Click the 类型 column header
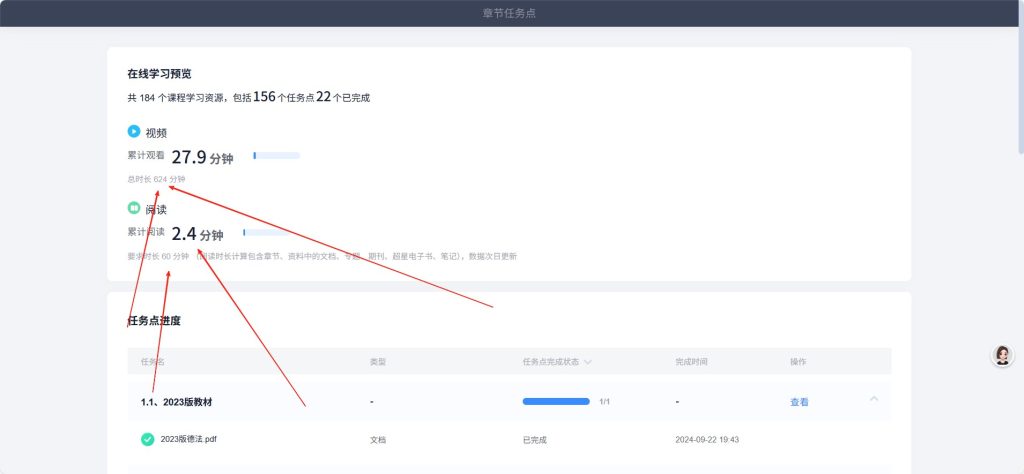 377,362
